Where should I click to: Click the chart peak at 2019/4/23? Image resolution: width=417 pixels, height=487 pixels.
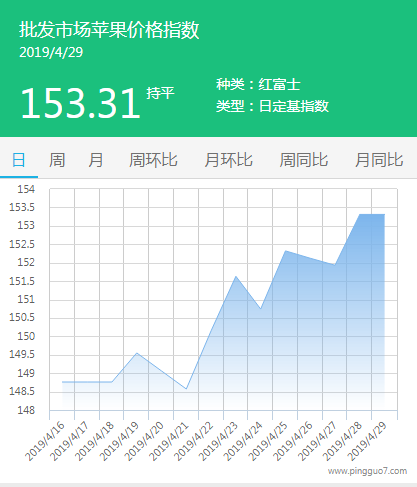[x=236, y=276]
